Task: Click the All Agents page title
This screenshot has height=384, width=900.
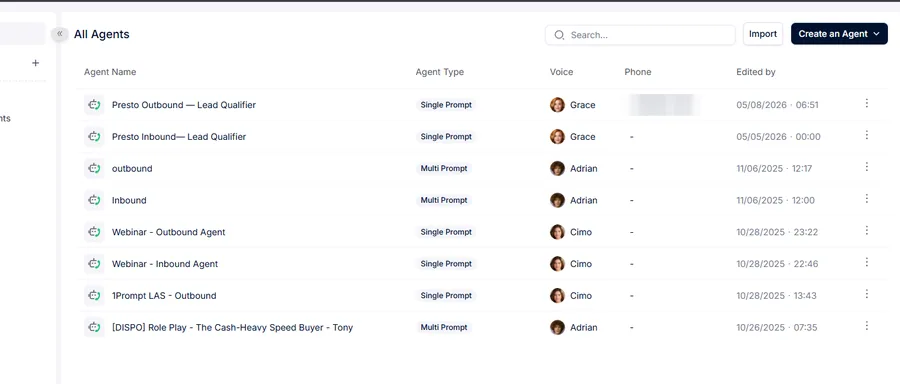Action: 102,34
